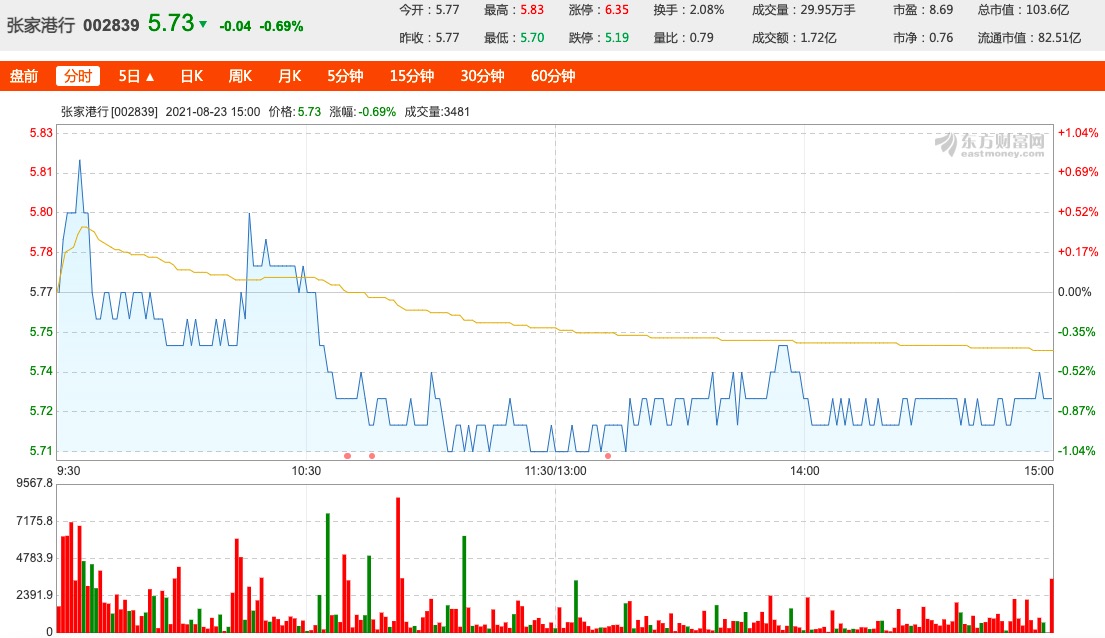This screenshot has height=638, width=1105.
Task: Switch to the 盘前 pre-market tab
Action: pos(24,76)
